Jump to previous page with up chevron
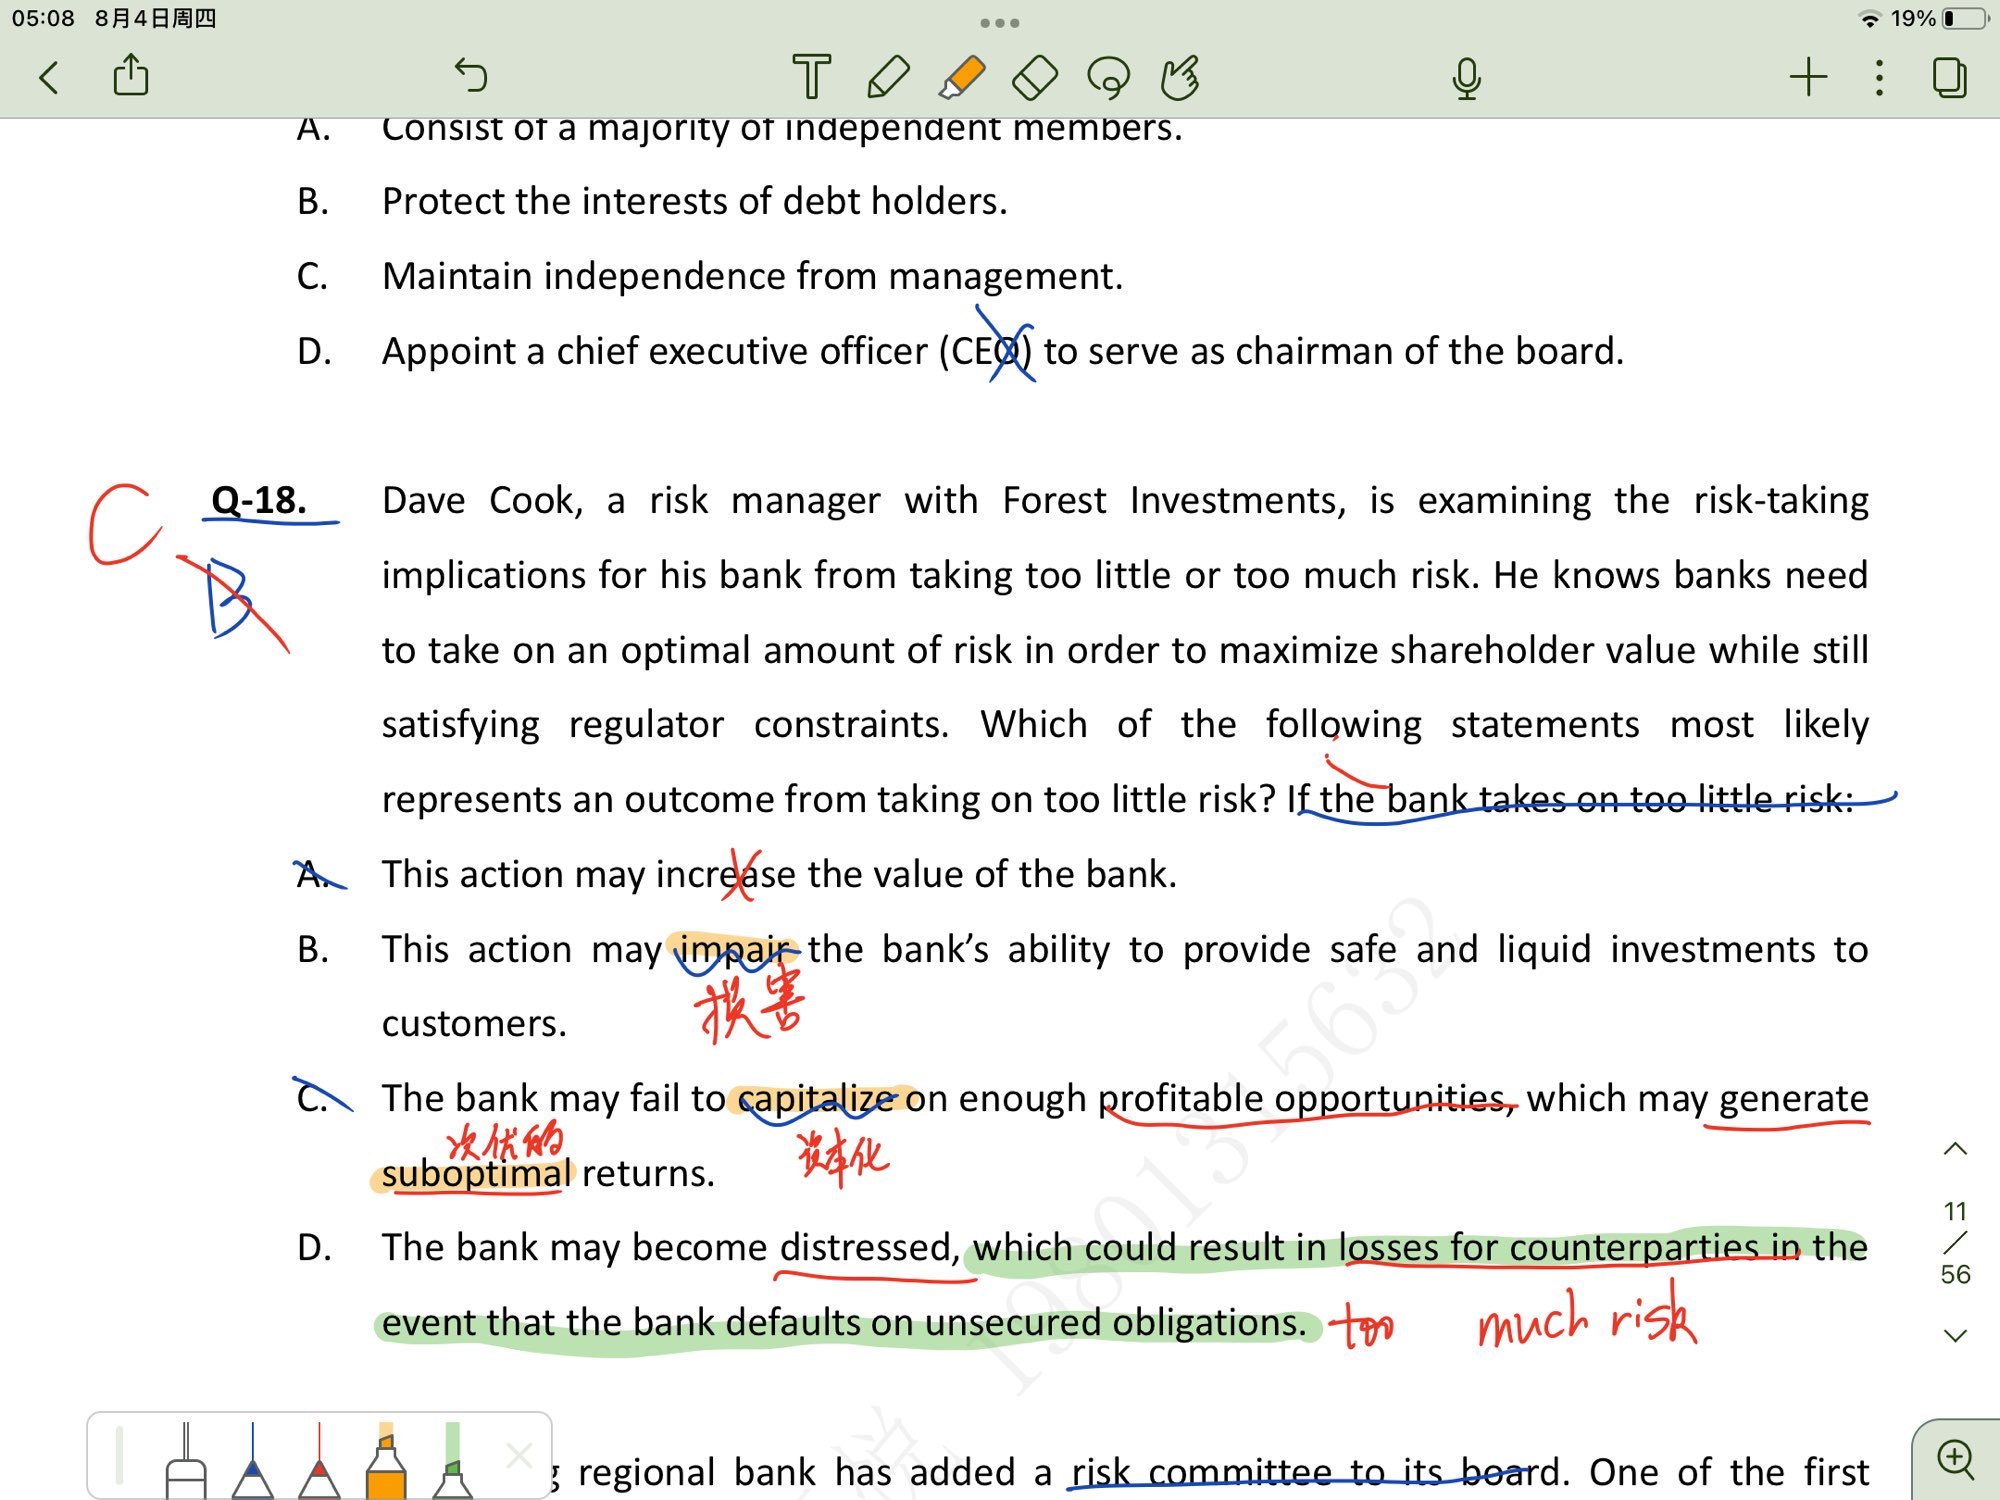The image size is (2000, 1500). click(1955, 1149)
